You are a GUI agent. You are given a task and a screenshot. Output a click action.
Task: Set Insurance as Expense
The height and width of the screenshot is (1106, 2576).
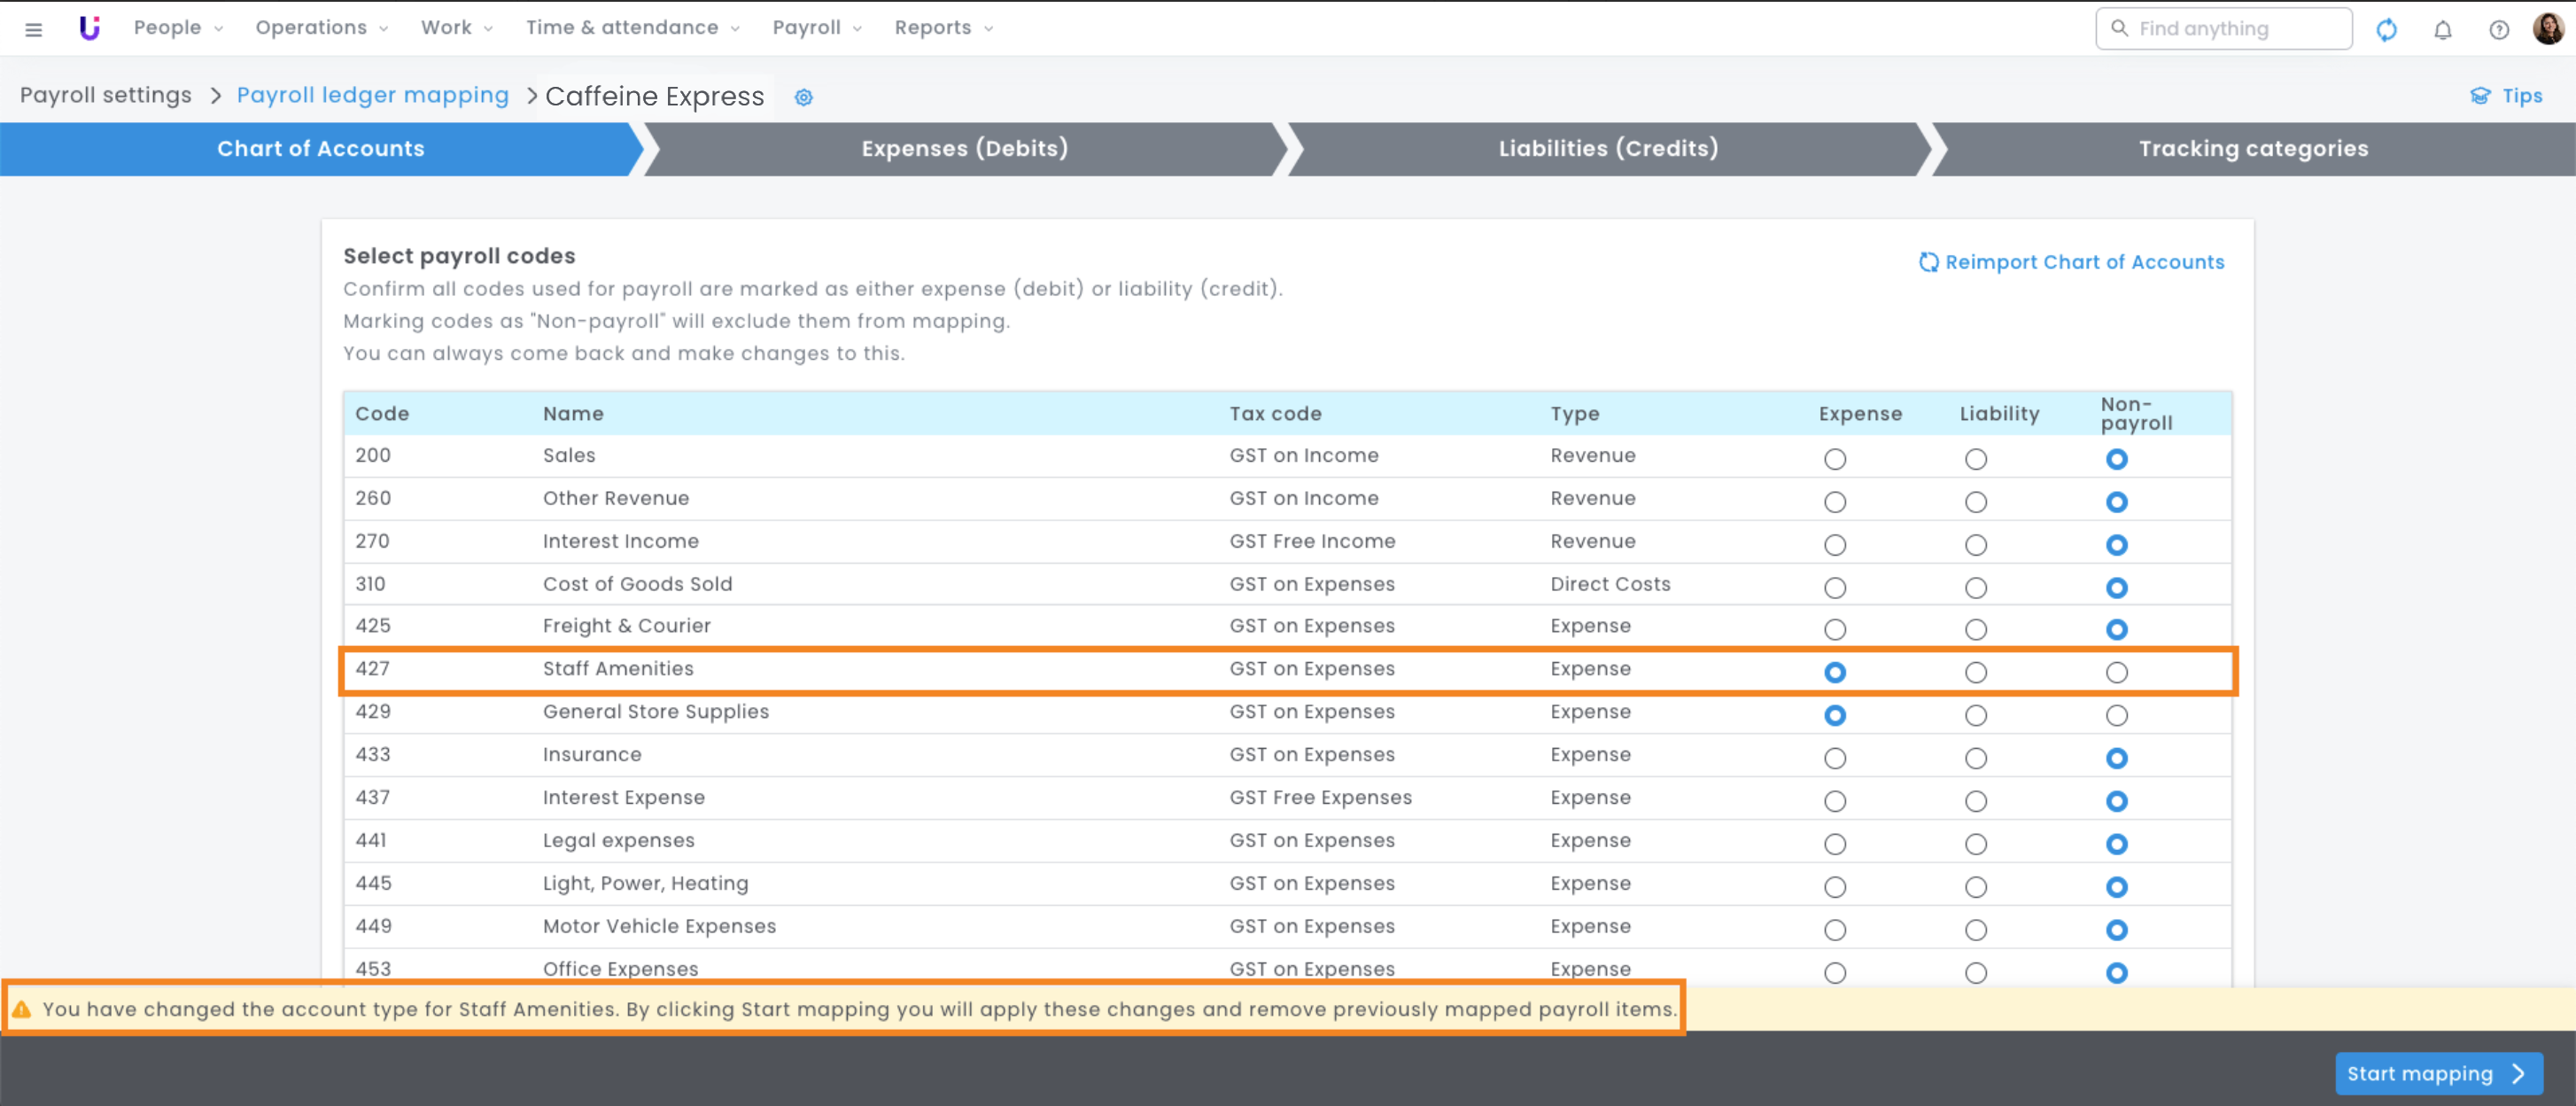point(1834,758)
